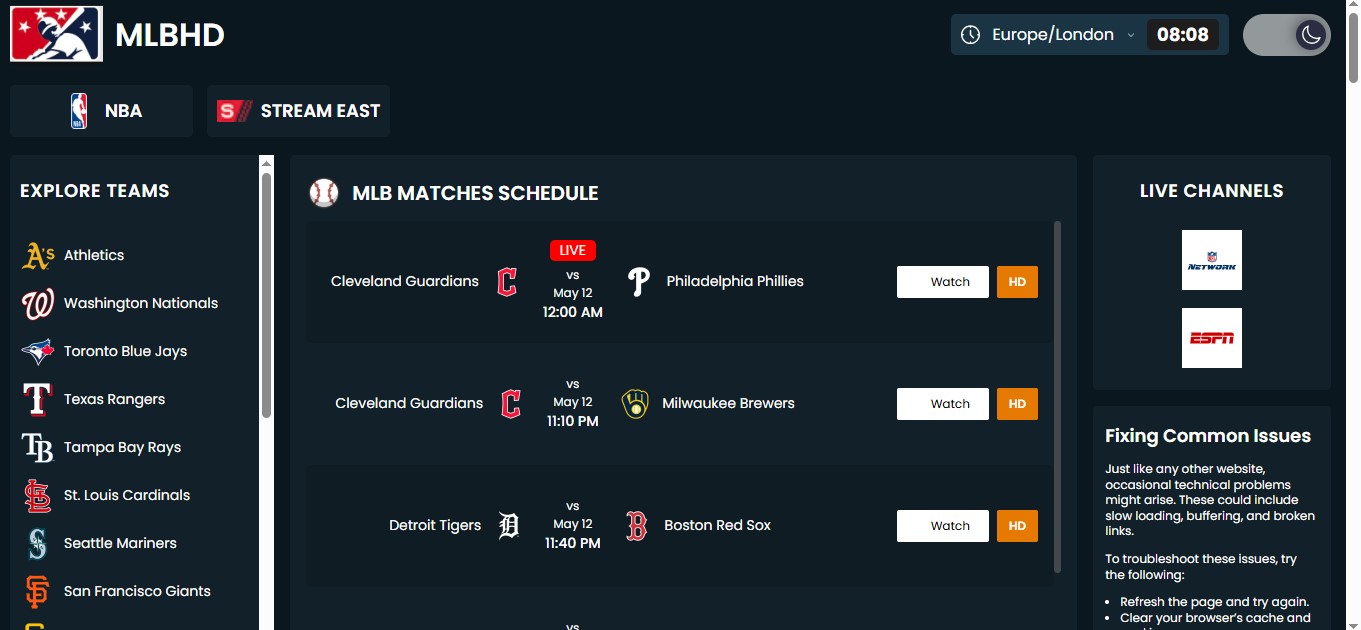Open the NBA tab
The width and height of the screenshot is (1361, 630).
(x=101, y=111)
